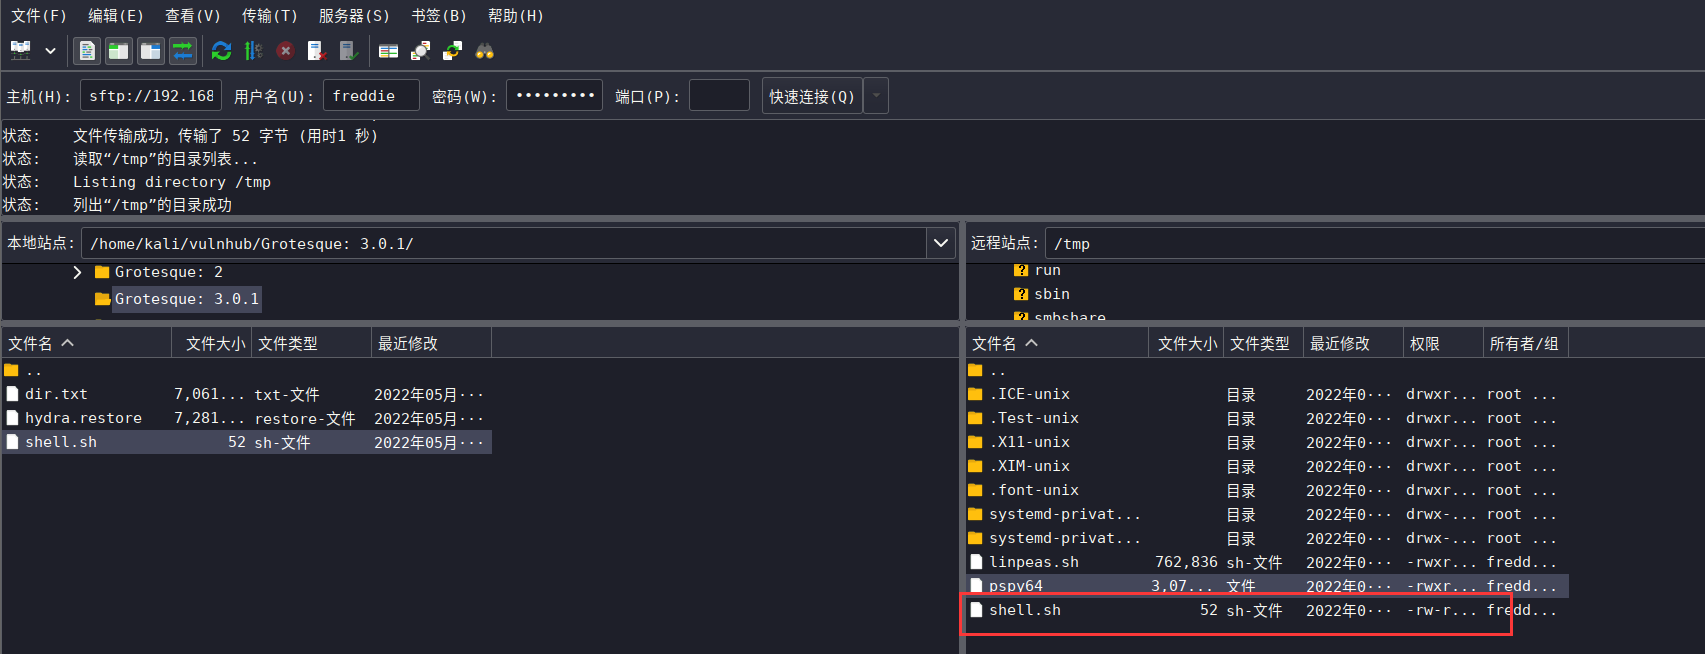This screenshot has width=1705, height=654.
Task: Click the 主机 host input field
Action: click(151, 96)
